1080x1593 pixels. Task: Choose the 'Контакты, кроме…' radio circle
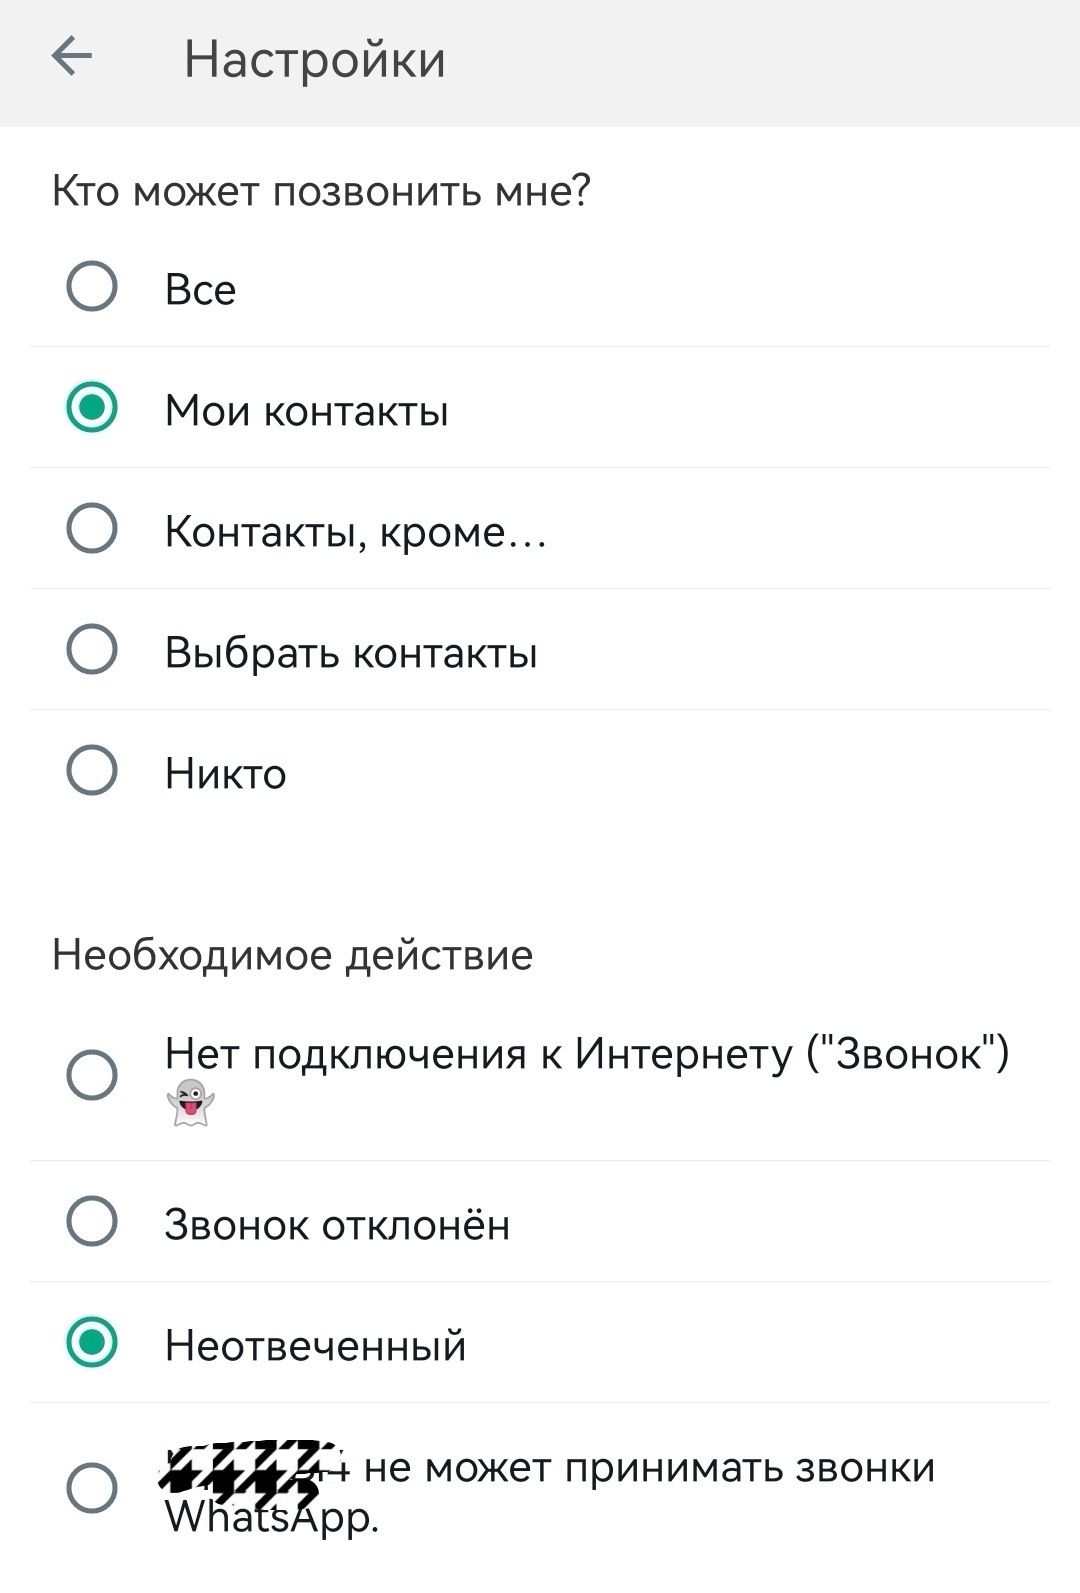click(x=92, y=528)
